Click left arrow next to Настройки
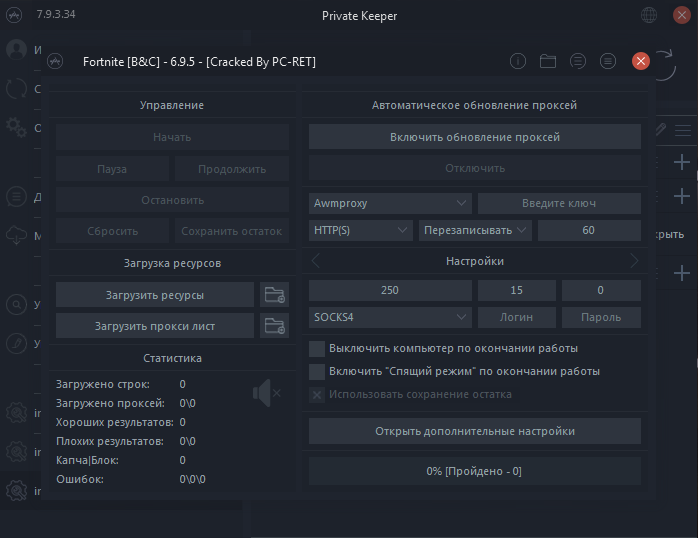This screenshot has width=698, height=538. tap(316, 261)
